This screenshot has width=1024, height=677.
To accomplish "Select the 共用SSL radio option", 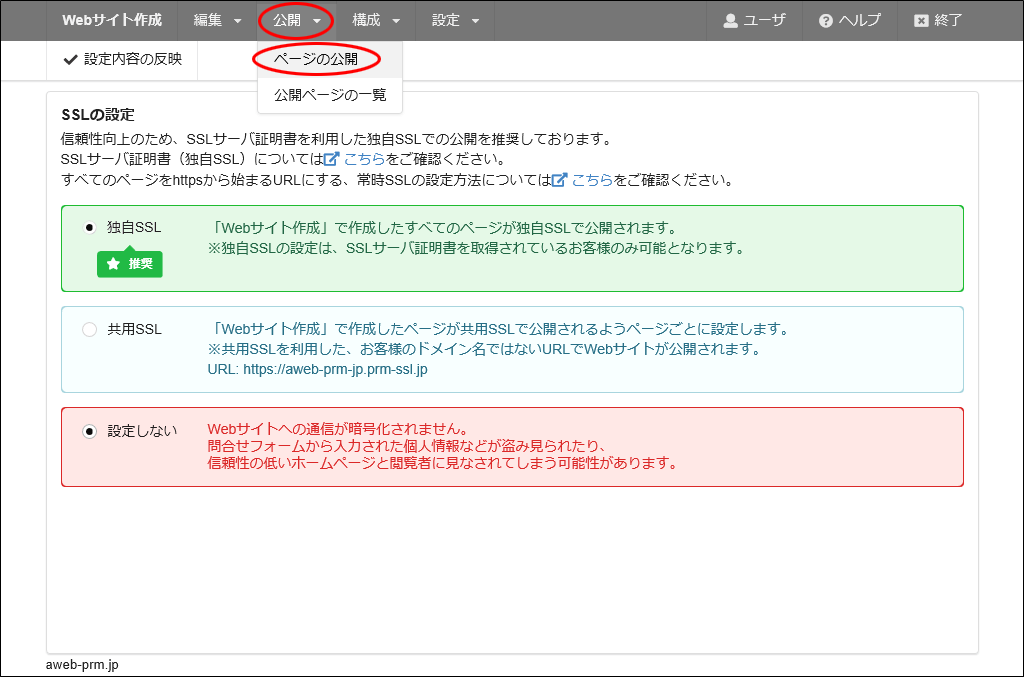I will tap(90, 329).
